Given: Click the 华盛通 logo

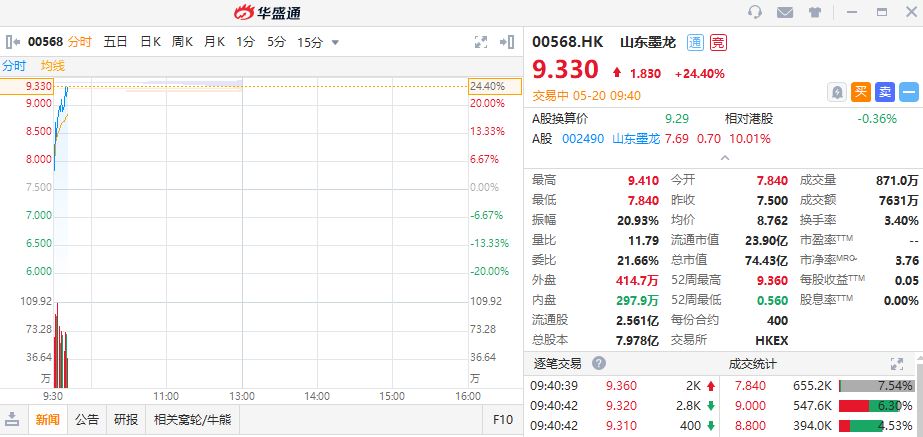Looking at the screenshot, I should click(267, 12).
